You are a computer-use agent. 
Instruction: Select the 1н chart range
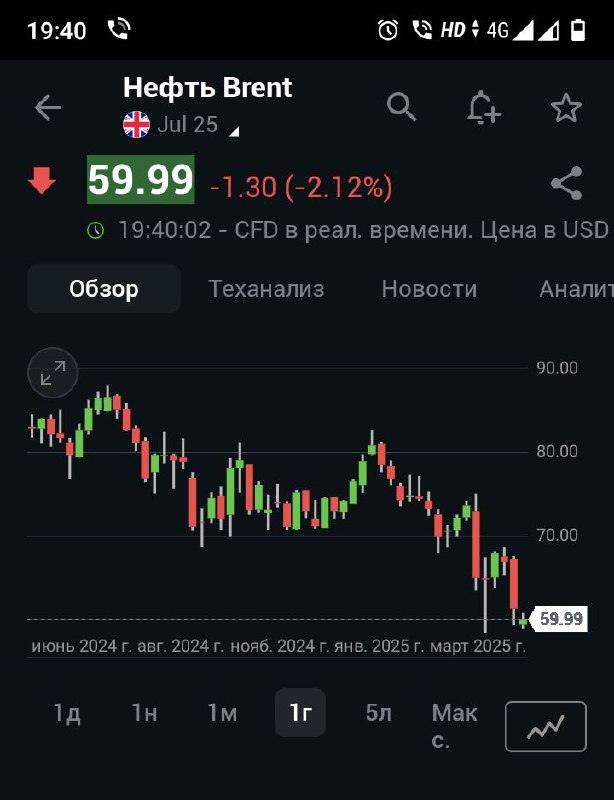[144, 713]
